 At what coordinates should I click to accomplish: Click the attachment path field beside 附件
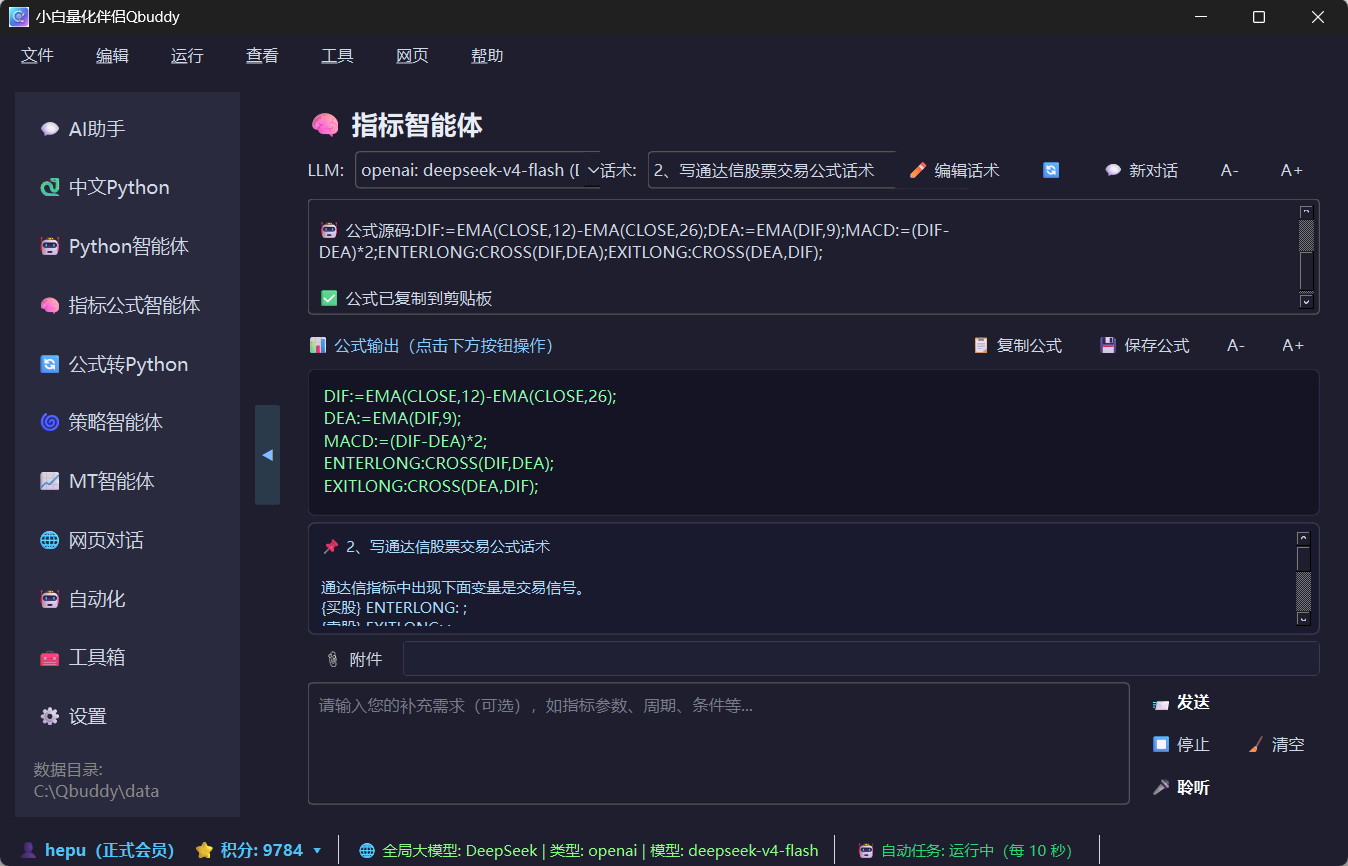861,659
